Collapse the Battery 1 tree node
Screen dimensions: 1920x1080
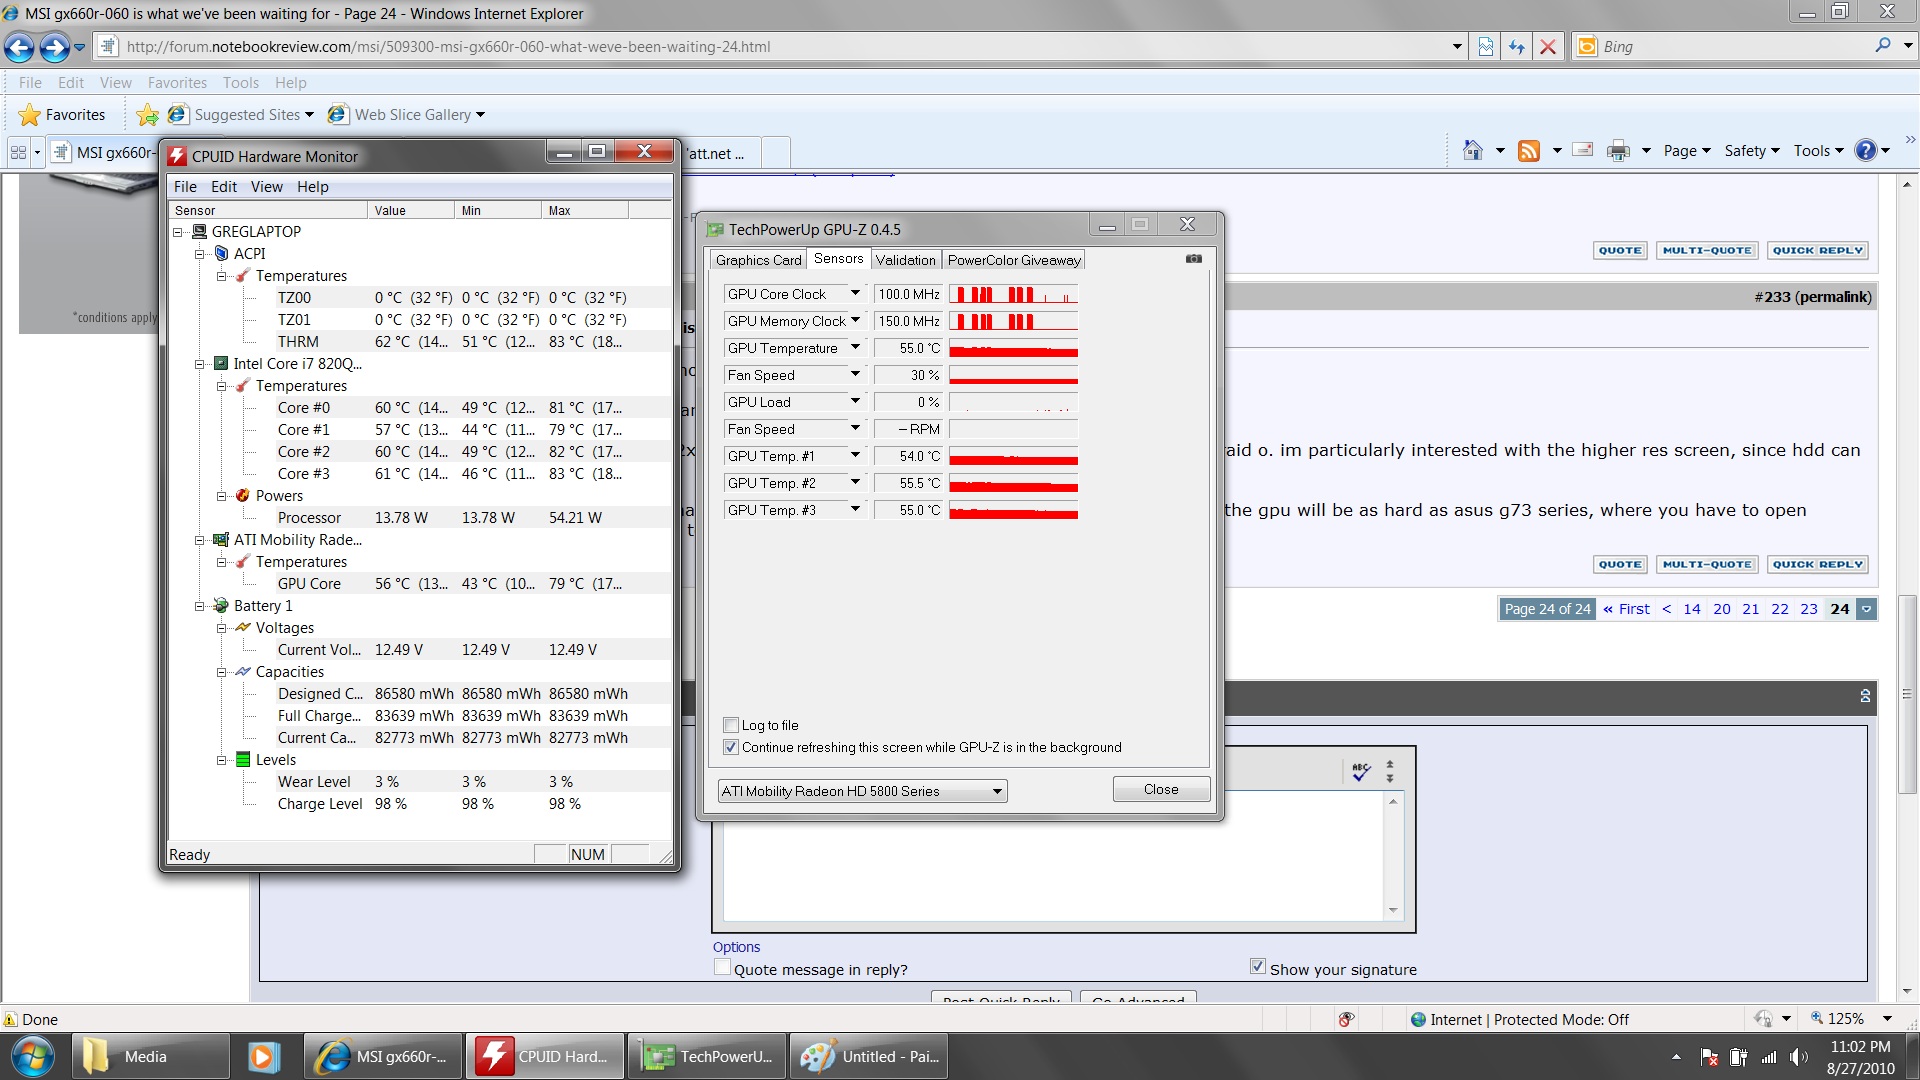(200, 606)
